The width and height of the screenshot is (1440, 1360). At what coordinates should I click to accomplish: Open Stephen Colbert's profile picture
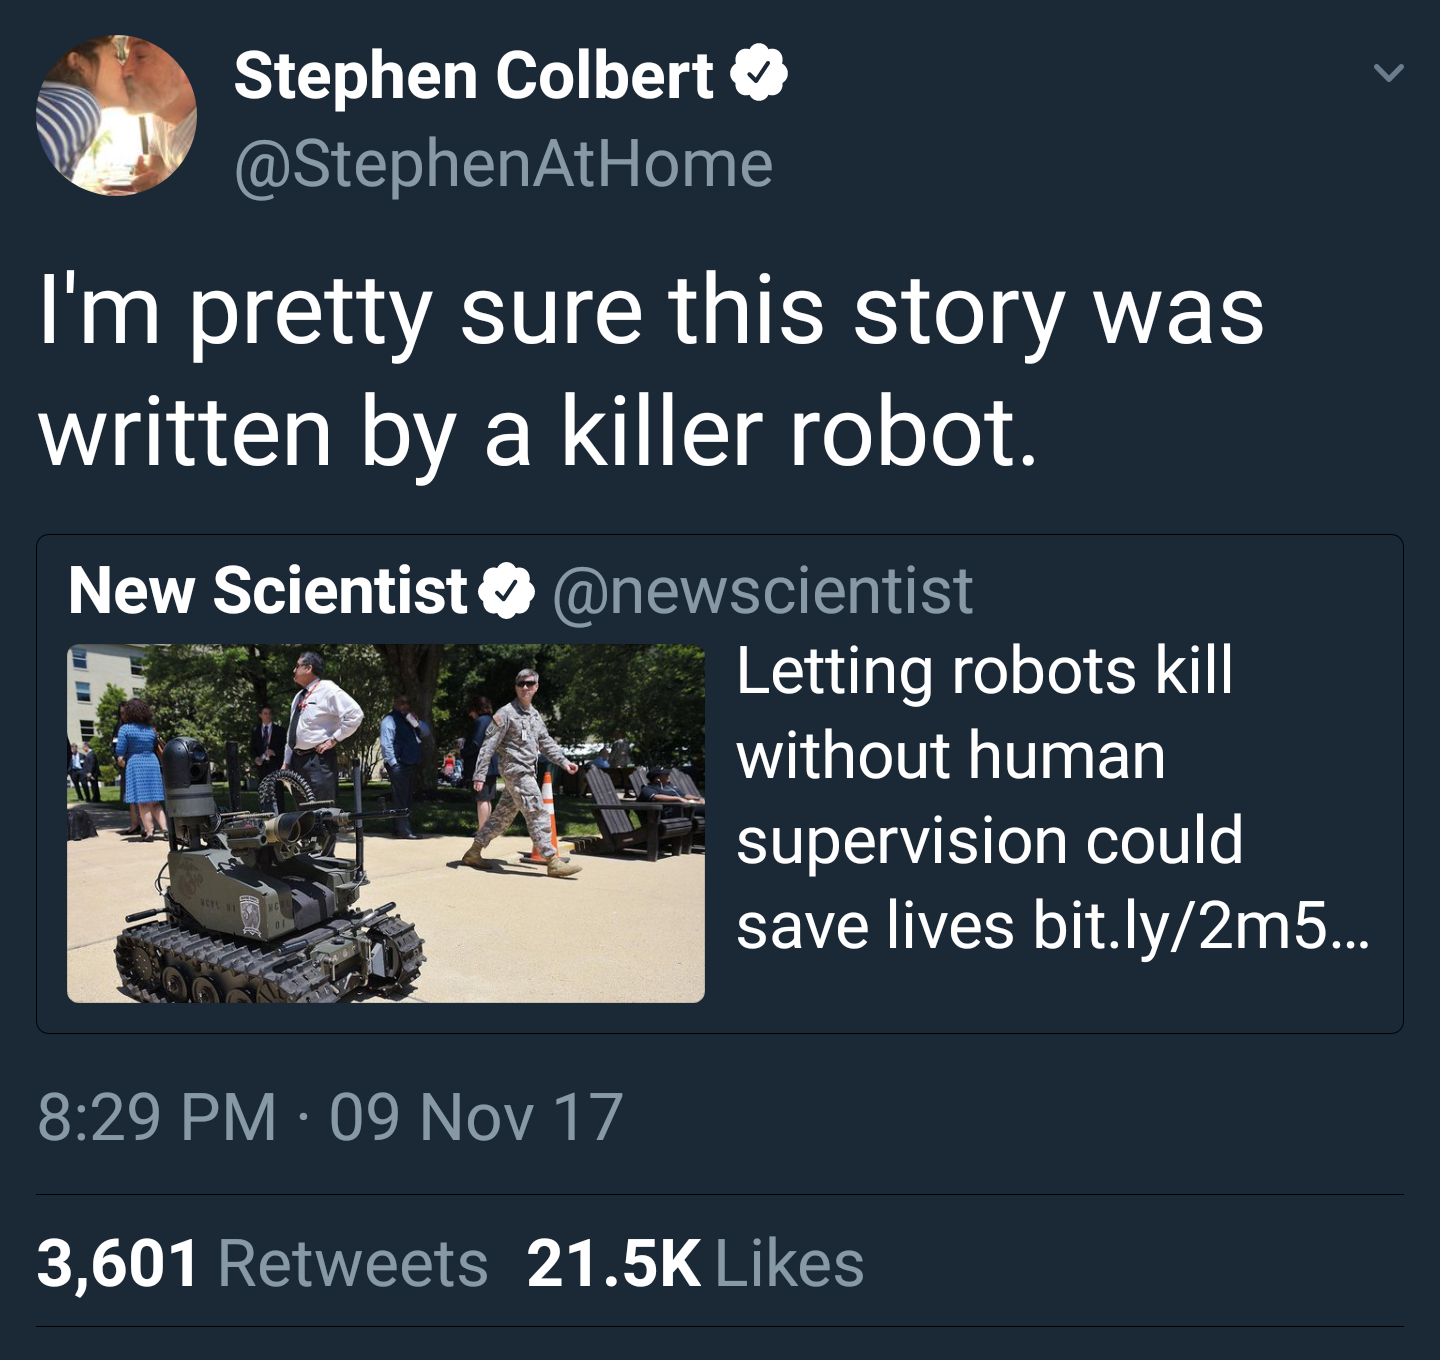point(113,110)
